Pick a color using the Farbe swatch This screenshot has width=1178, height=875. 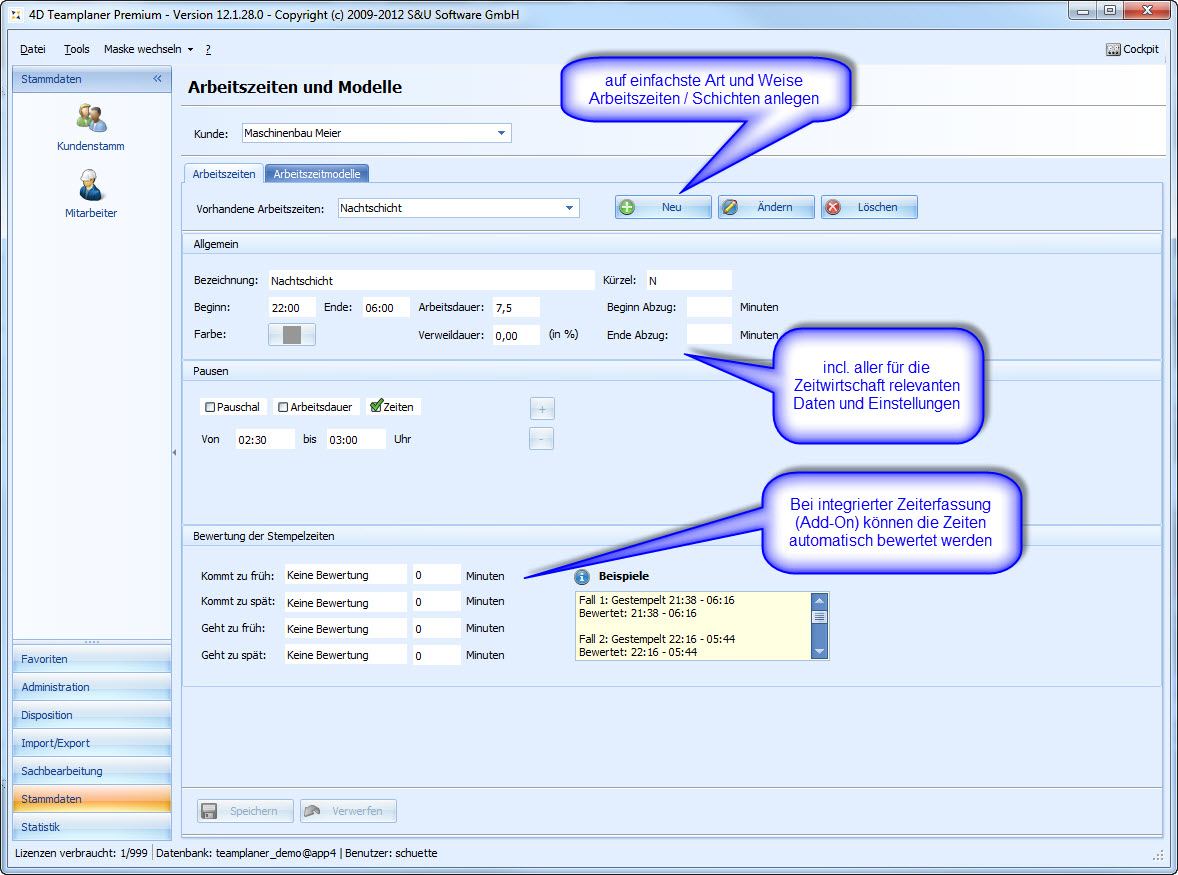coord(291,335)
